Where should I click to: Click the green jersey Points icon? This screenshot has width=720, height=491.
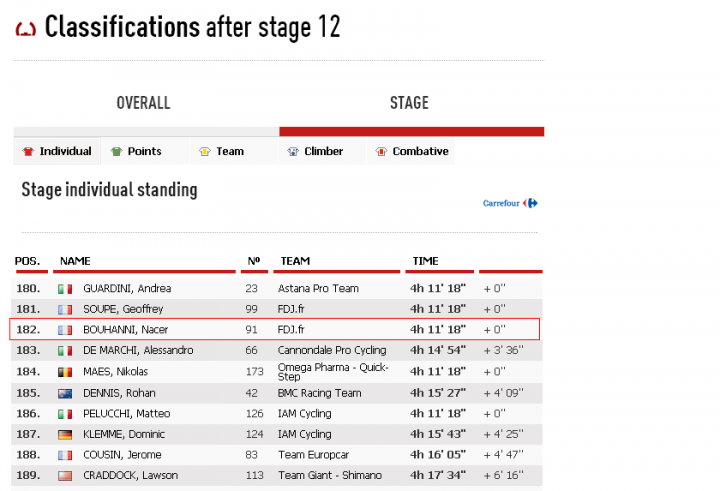(x=116, y=152)
